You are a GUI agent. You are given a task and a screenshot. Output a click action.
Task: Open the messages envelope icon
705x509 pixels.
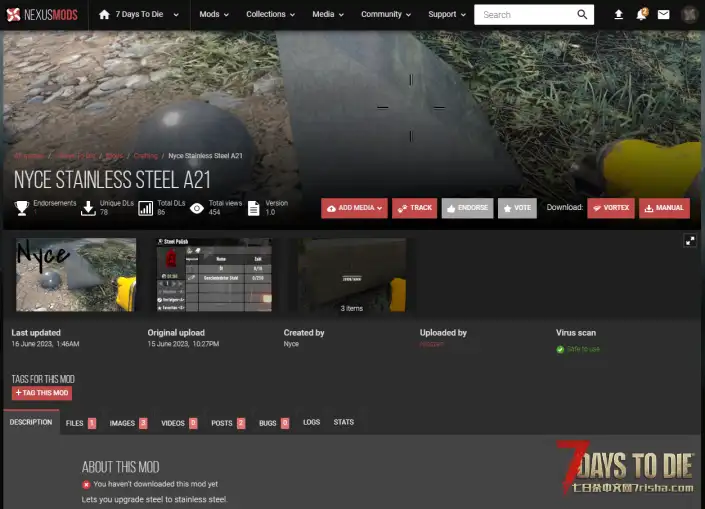[663, 15]
